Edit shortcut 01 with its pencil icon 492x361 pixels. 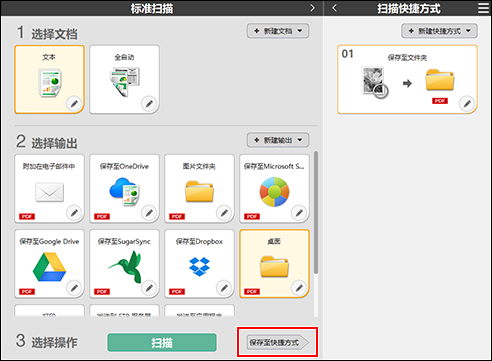point(467,103)
